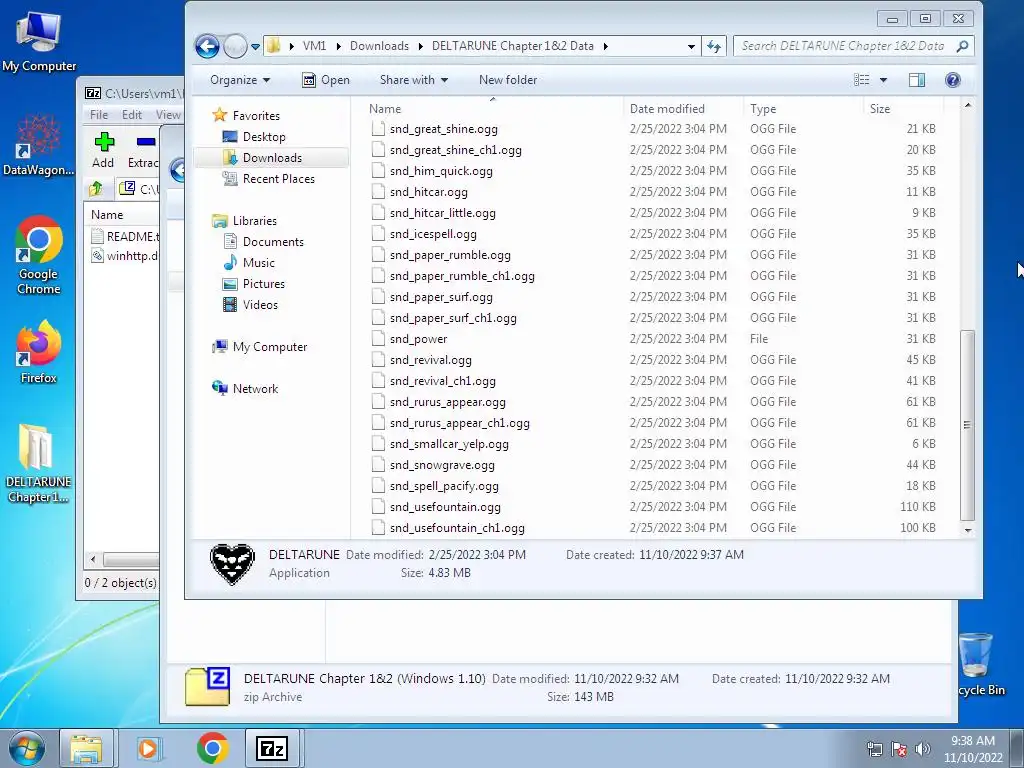Open View menu in 7-Zip window

click(168, 115)
